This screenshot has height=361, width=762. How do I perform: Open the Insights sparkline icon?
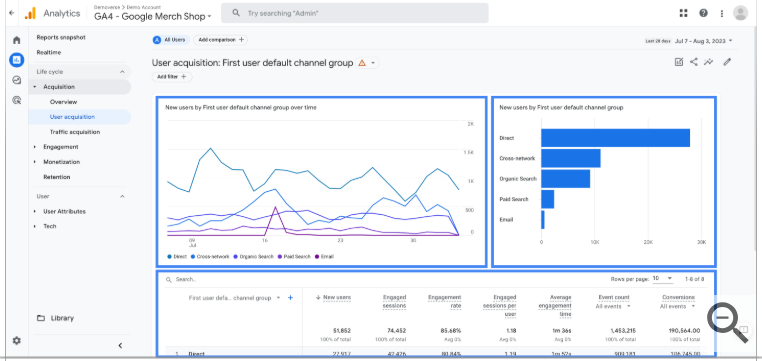[709, 62]
